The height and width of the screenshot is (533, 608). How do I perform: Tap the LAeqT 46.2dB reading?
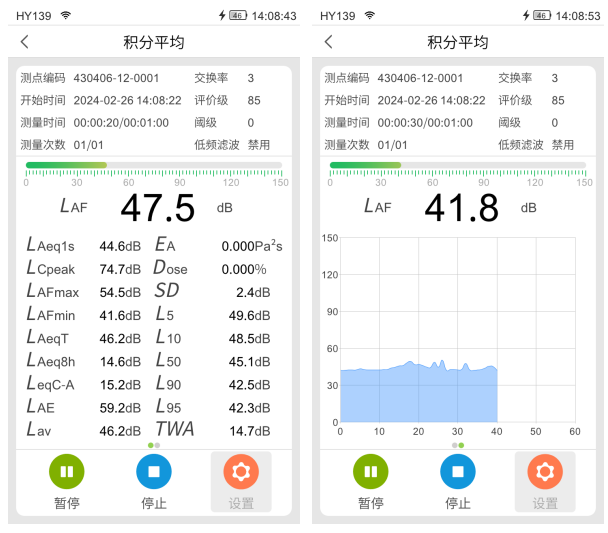(x=84, y=339)
